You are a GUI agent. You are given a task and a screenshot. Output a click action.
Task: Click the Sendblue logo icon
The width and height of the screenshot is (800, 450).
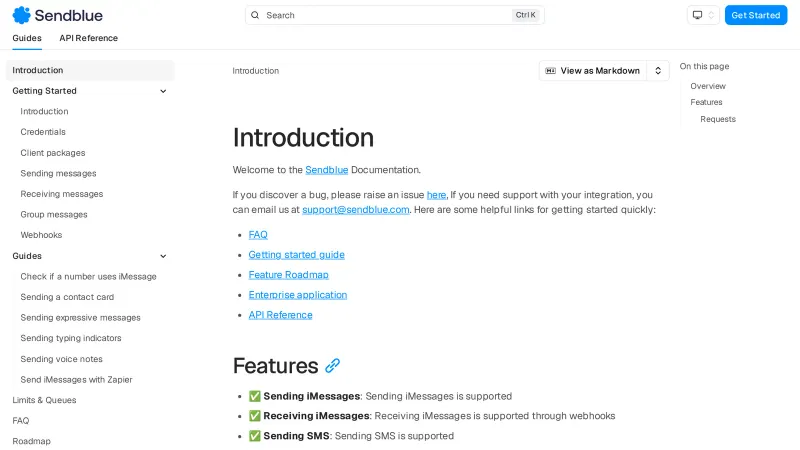21,15
